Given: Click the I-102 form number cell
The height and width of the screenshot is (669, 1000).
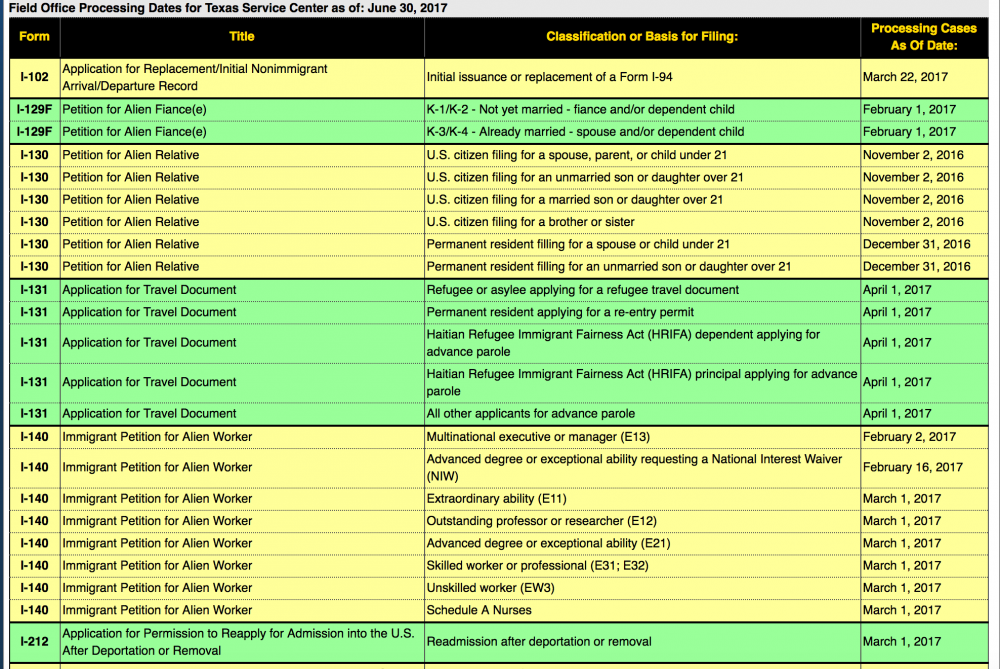Looking at the screenshot, I should [34, 77].
